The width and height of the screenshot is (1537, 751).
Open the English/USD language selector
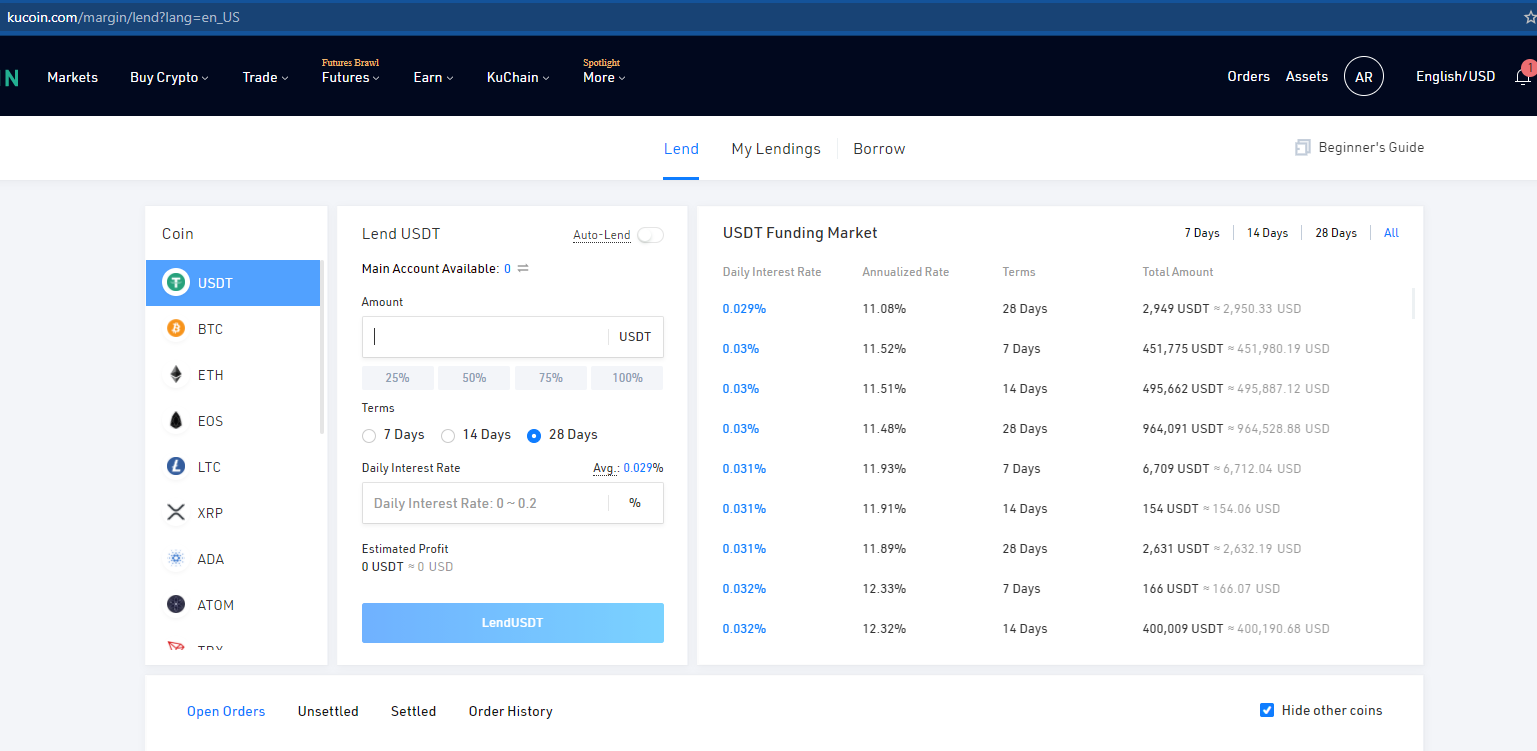click(x=1455, y=77)
